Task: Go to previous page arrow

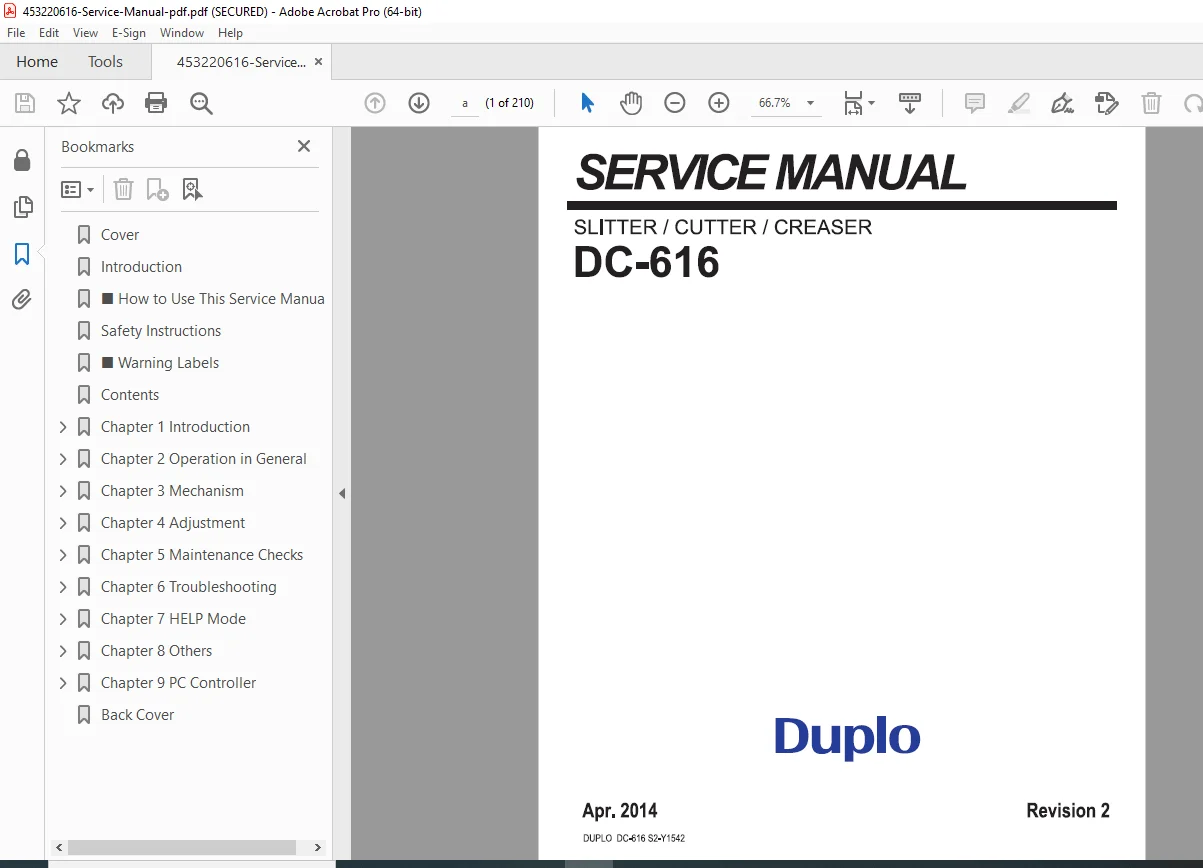Action: tap(375, 103)
